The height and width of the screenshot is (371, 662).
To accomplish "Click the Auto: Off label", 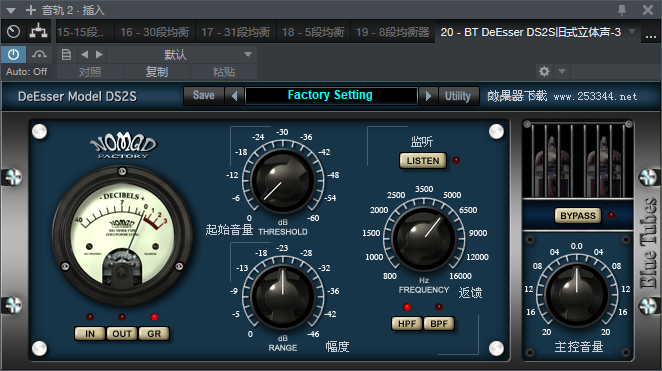I will (x=27, y=72).
